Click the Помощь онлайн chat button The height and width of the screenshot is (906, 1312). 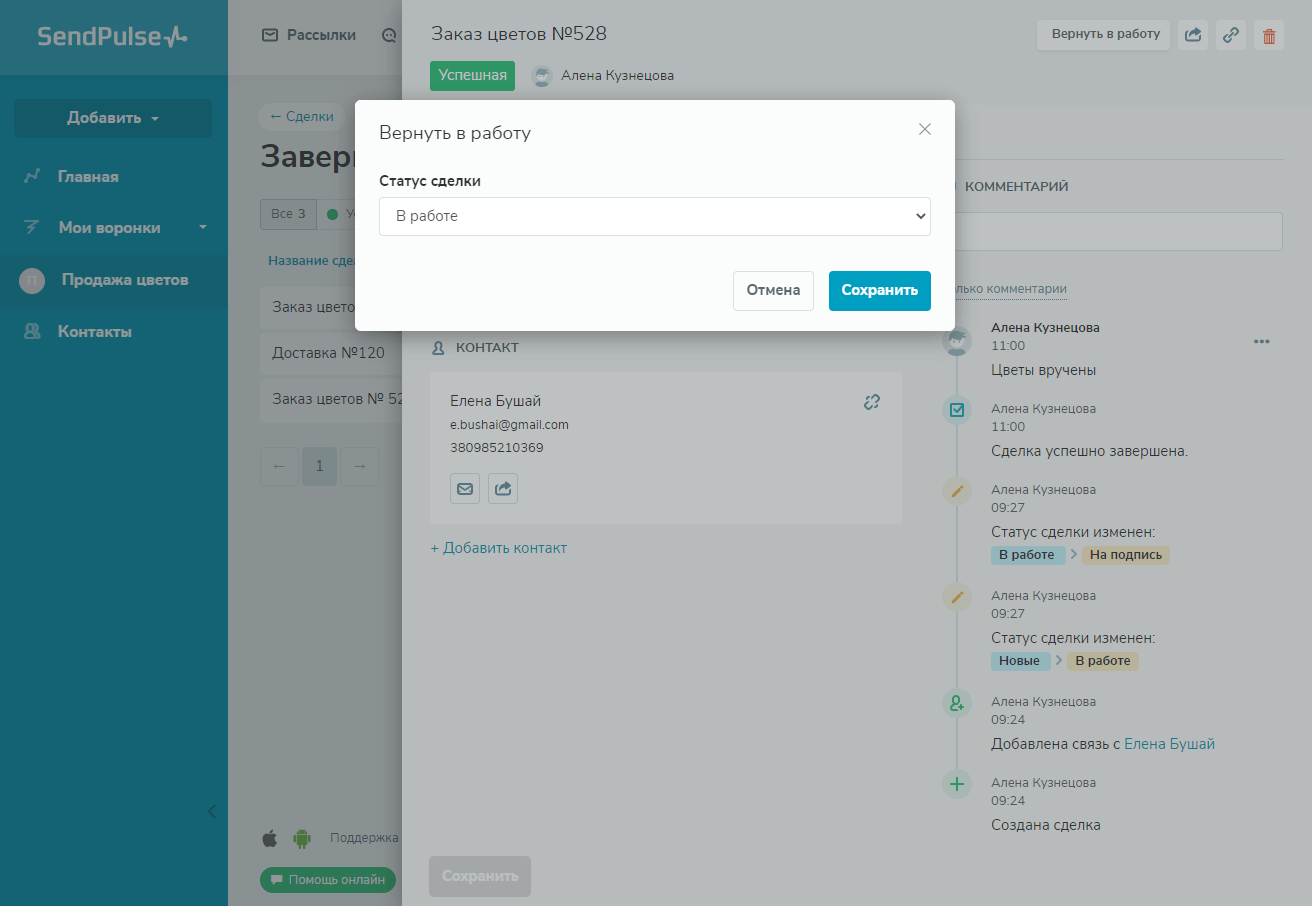[328, 880]
